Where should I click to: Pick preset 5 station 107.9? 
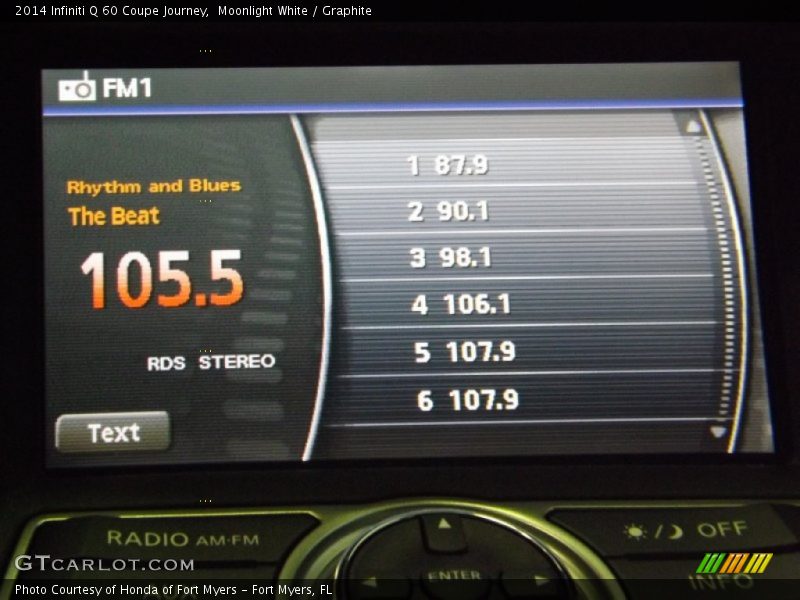coord(528,352)
